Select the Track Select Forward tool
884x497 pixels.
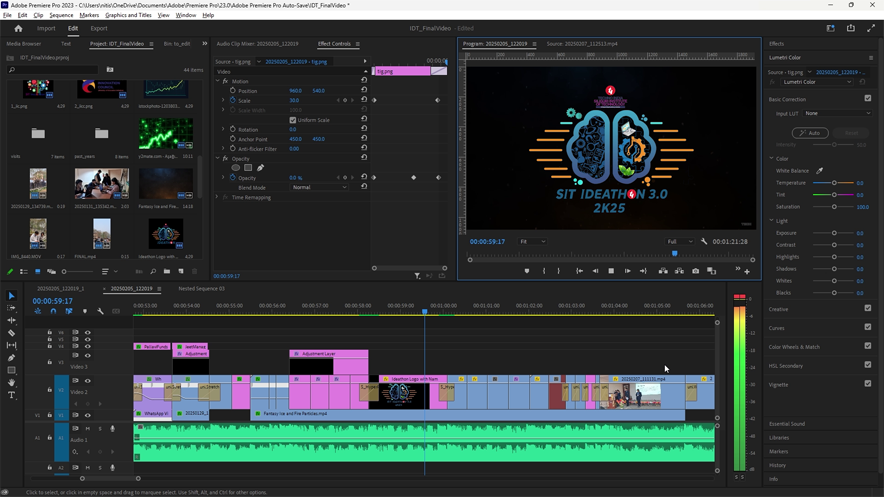tap(11, 308)
